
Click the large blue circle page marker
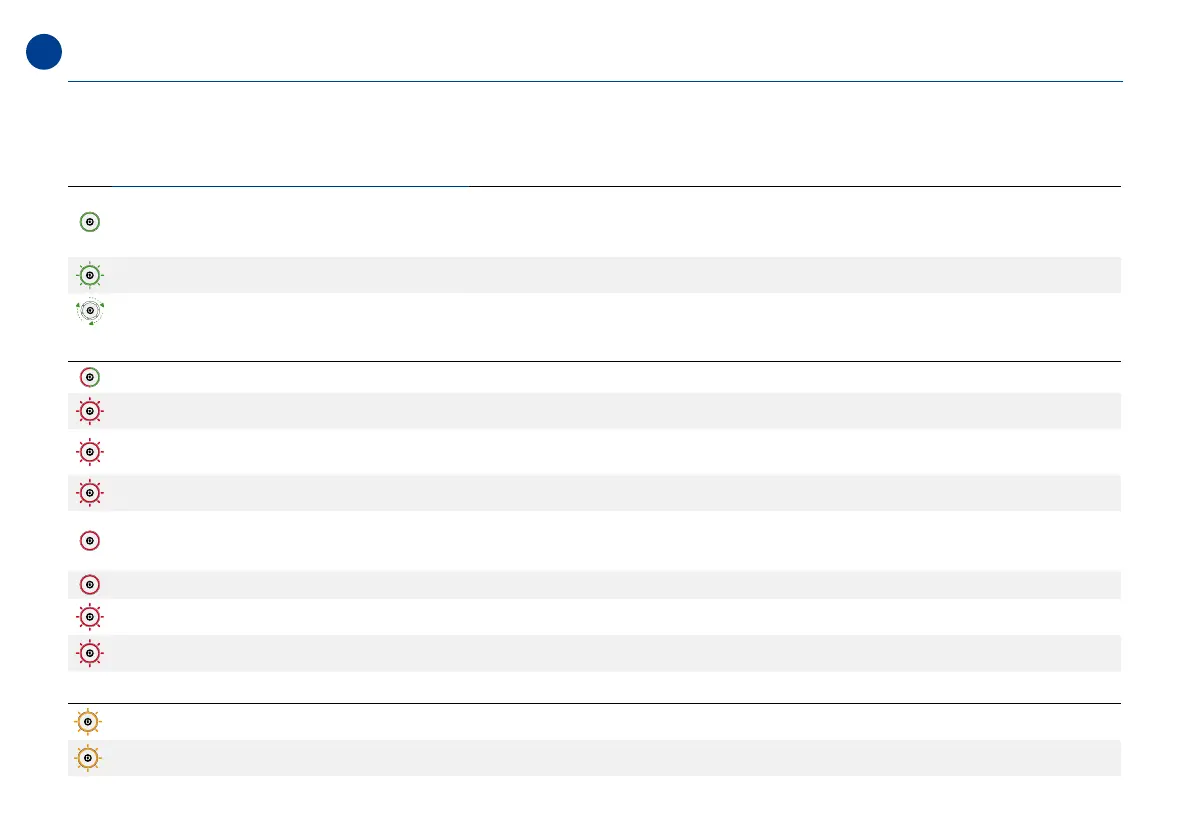[44, 52]
